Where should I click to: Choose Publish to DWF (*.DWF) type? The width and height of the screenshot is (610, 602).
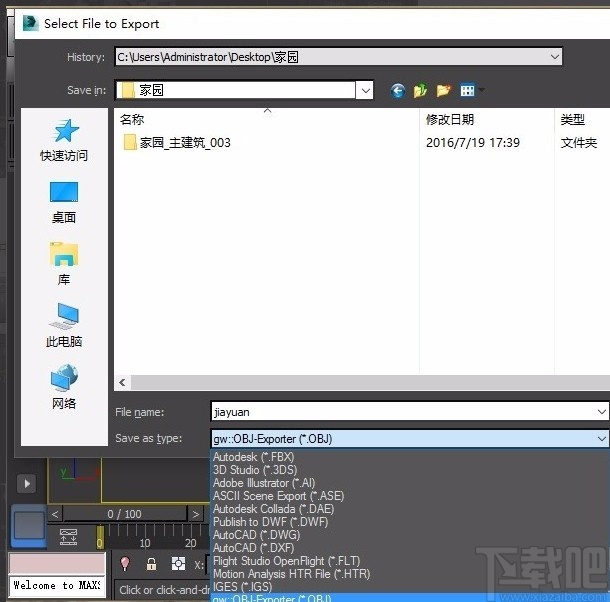pos(410,522)
